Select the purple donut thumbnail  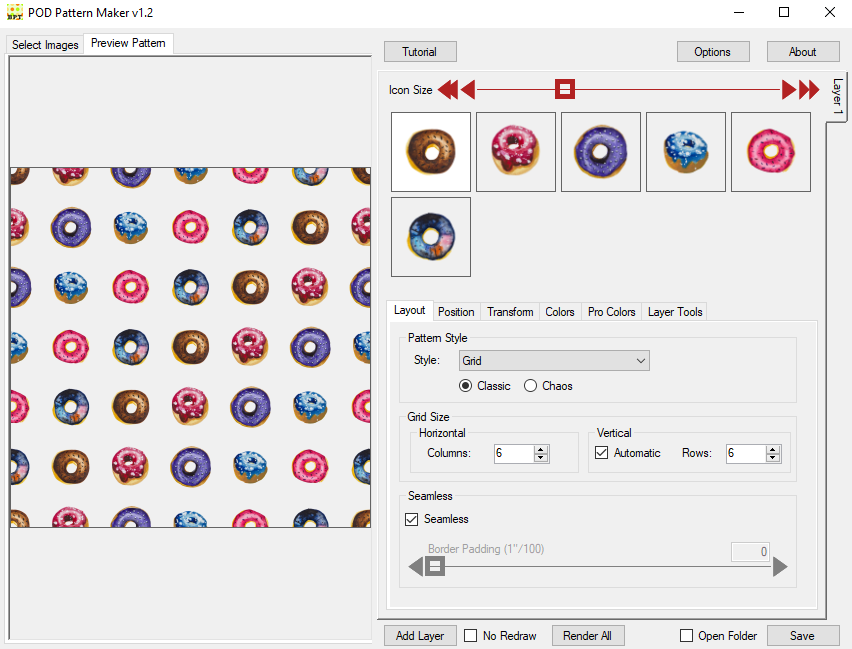pos(600,152)
